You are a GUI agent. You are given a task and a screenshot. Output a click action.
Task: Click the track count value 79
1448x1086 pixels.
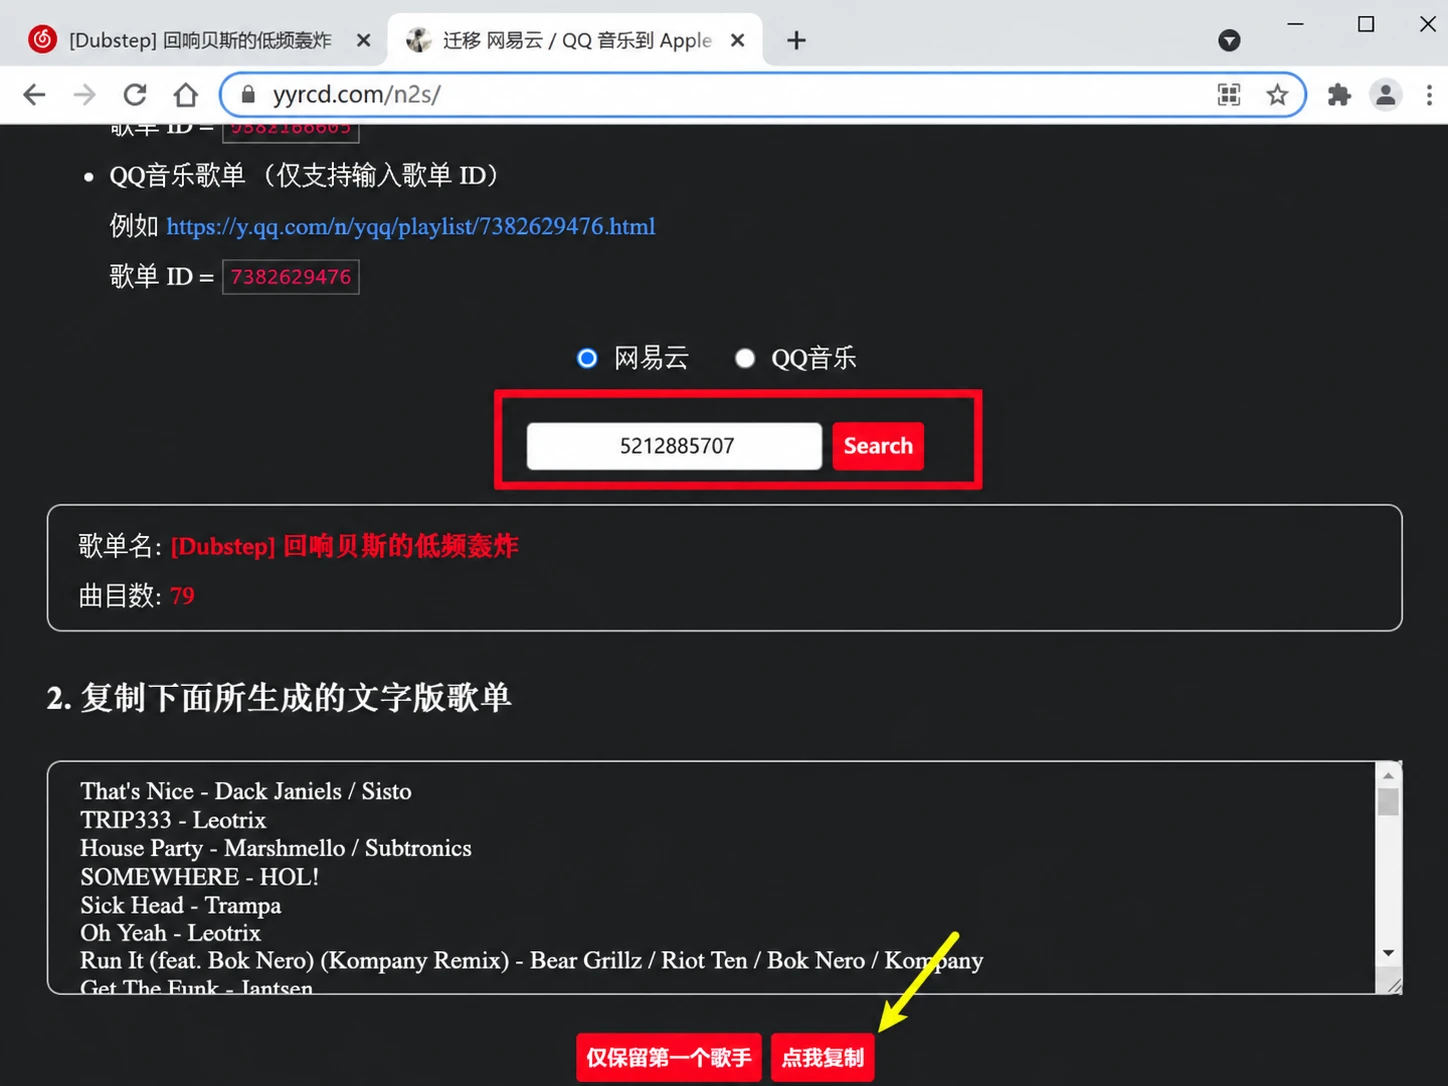[182, 596]
